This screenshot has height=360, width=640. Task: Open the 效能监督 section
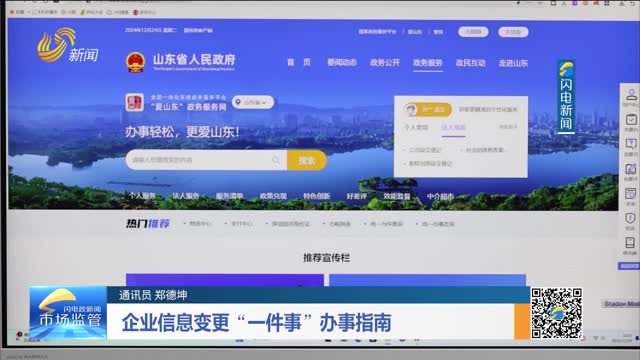(397, 196)
